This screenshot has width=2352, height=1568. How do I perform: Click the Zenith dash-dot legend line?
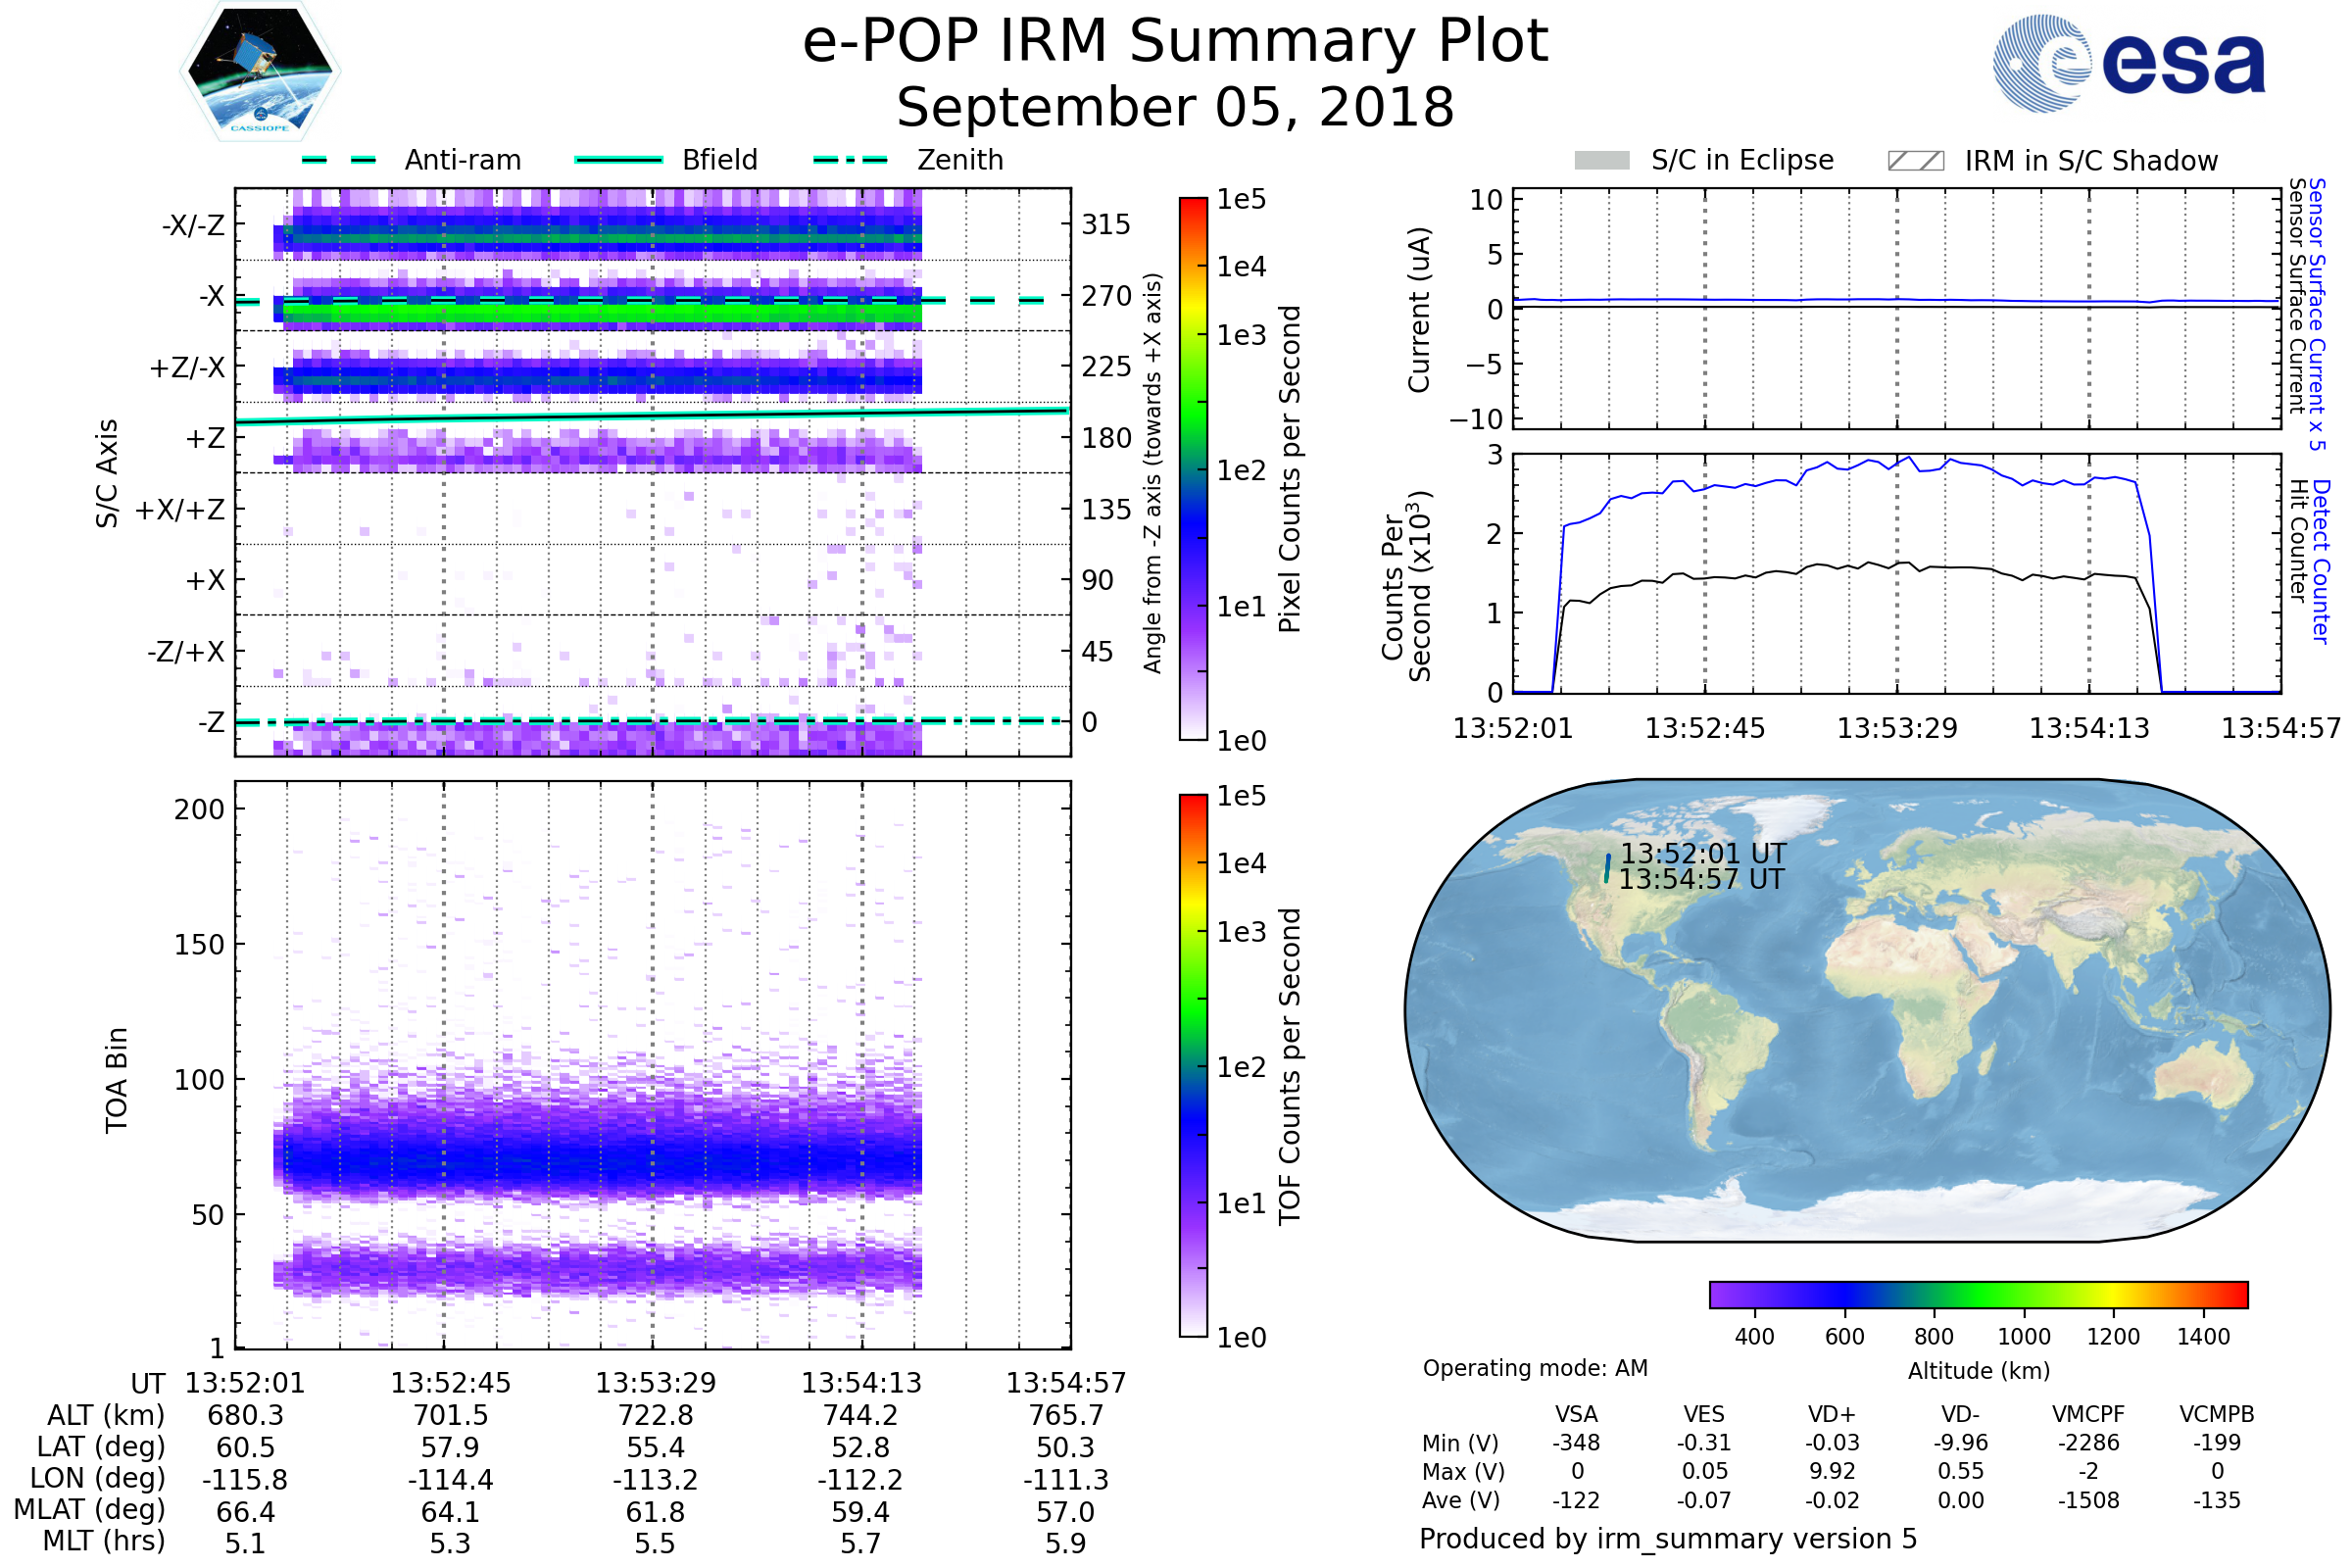[x=851, y=160]
